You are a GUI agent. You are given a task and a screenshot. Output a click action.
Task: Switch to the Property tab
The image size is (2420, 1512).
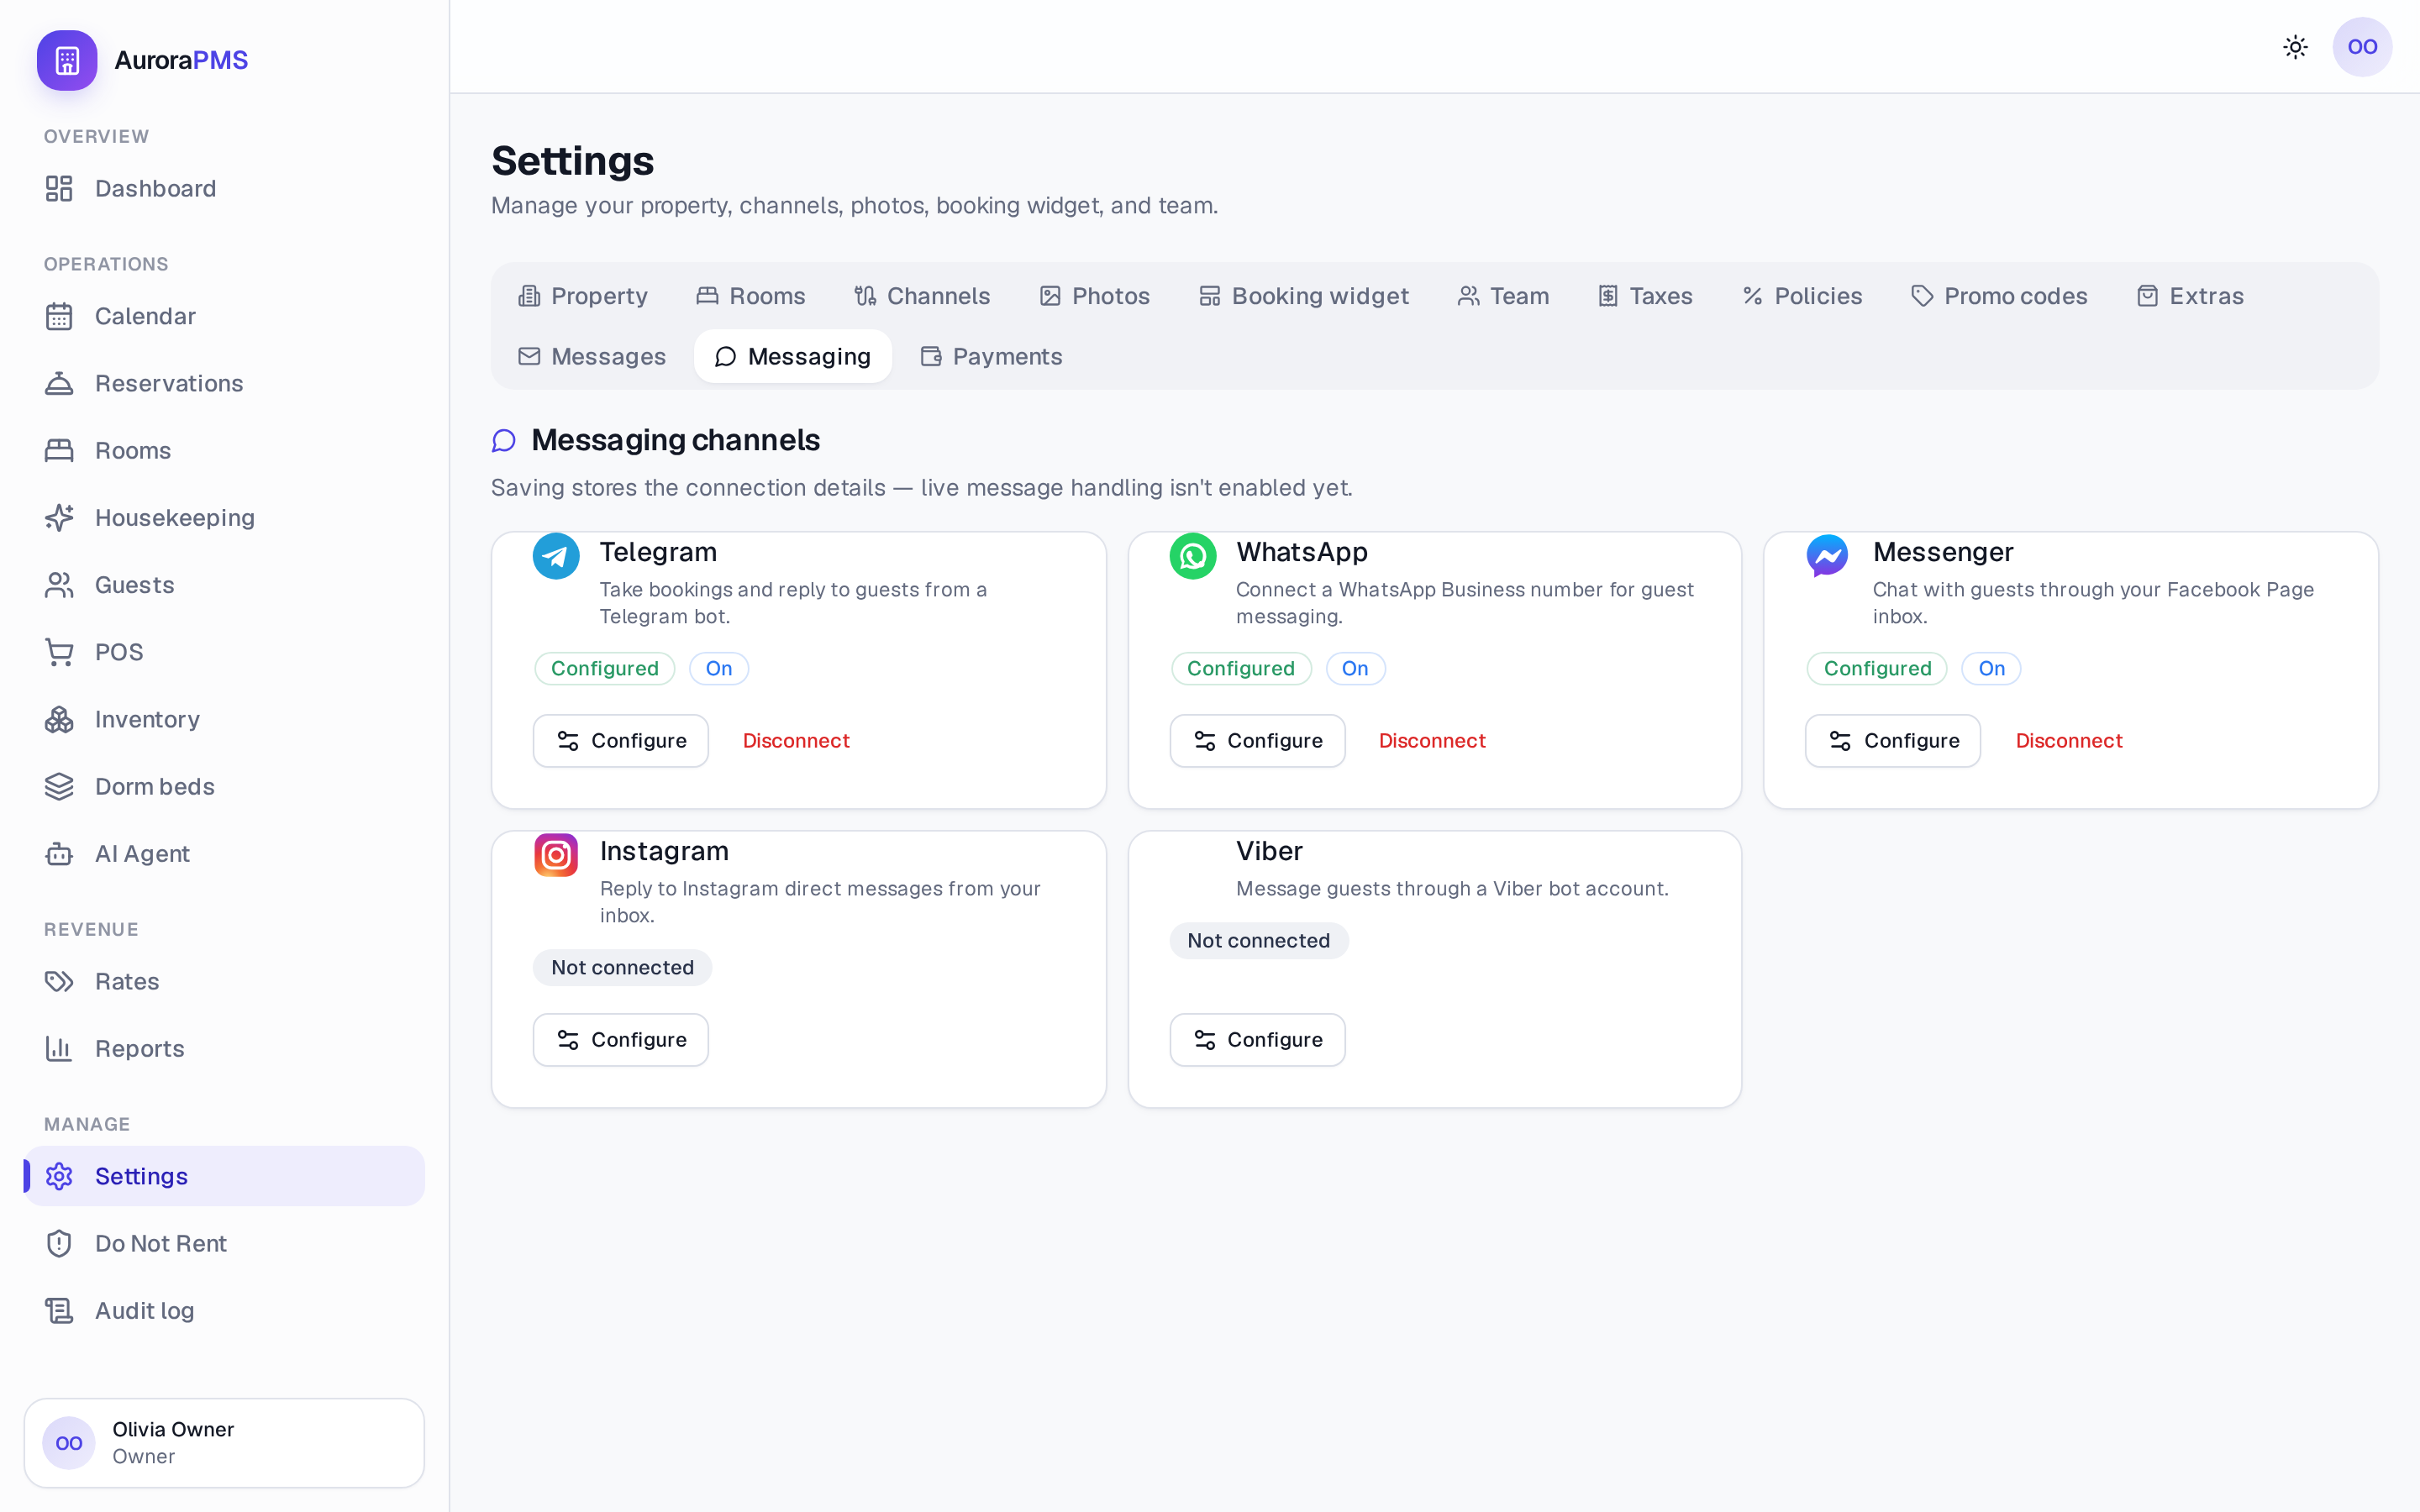pyautogui.click(x=583, y=296)
